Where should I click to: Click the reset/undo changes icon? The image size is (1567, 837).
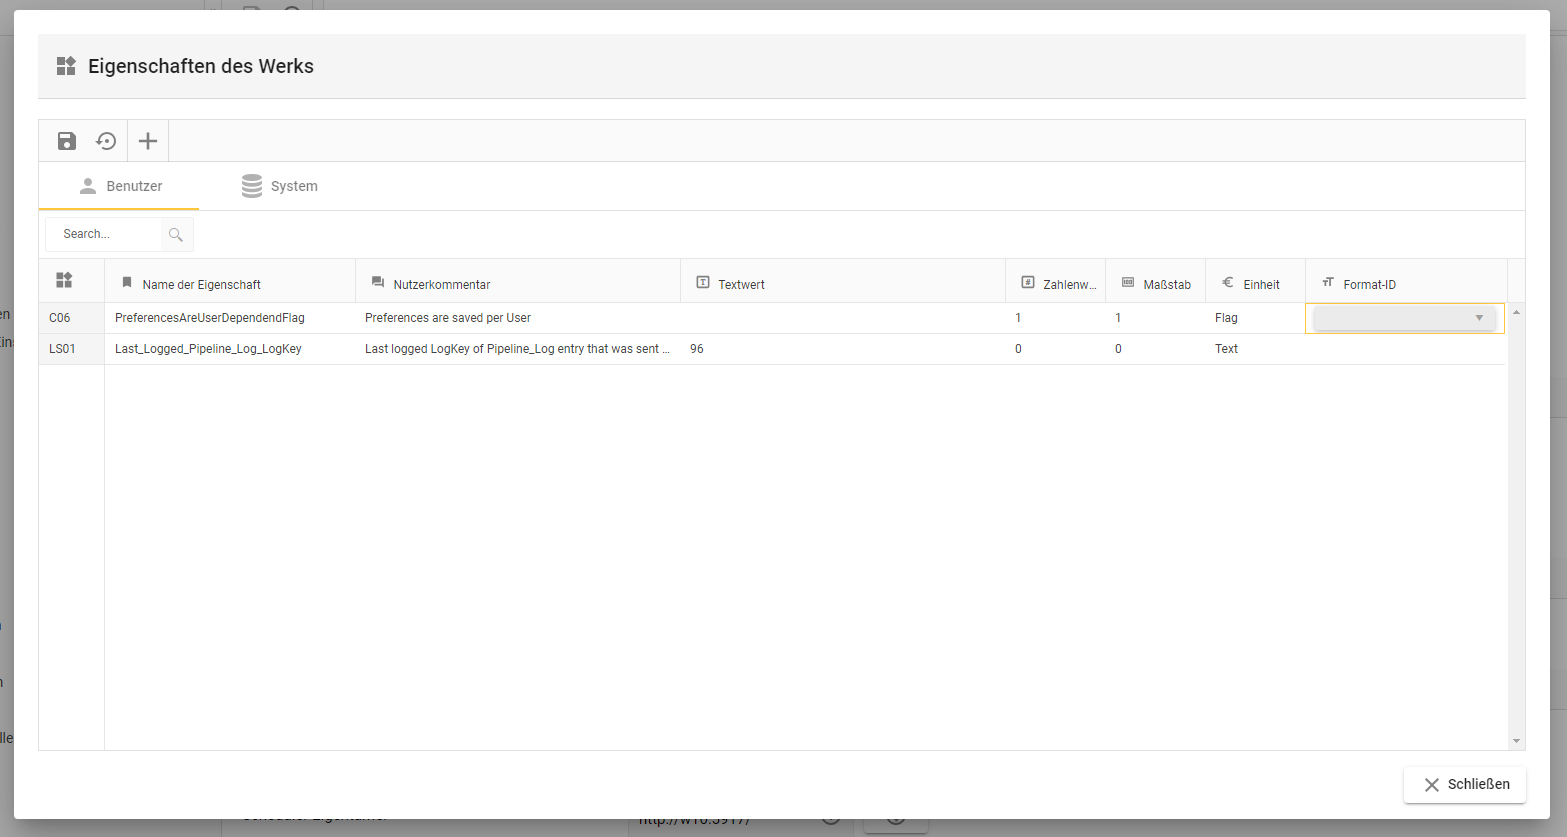(x=106, y=141)
